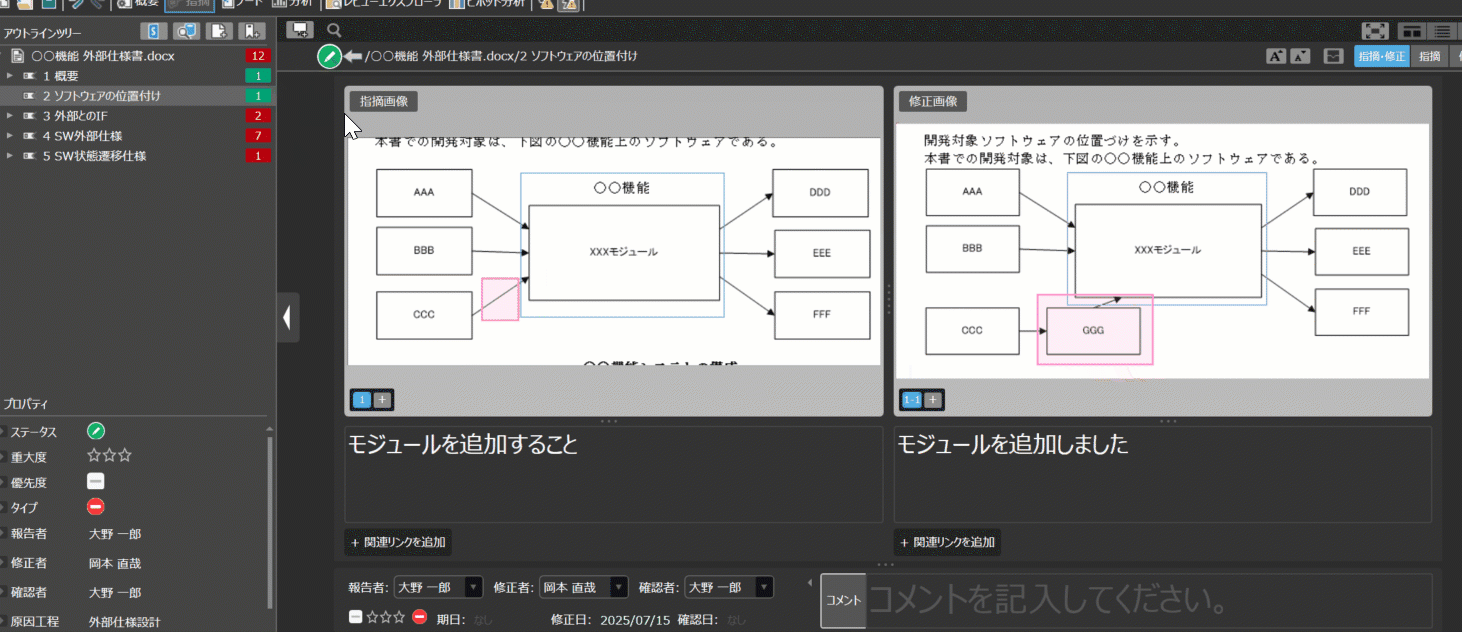Click the decrease font size icon
This screenshot has width=1462, height=632.
pyautogui.click(x=1300, y=56)
